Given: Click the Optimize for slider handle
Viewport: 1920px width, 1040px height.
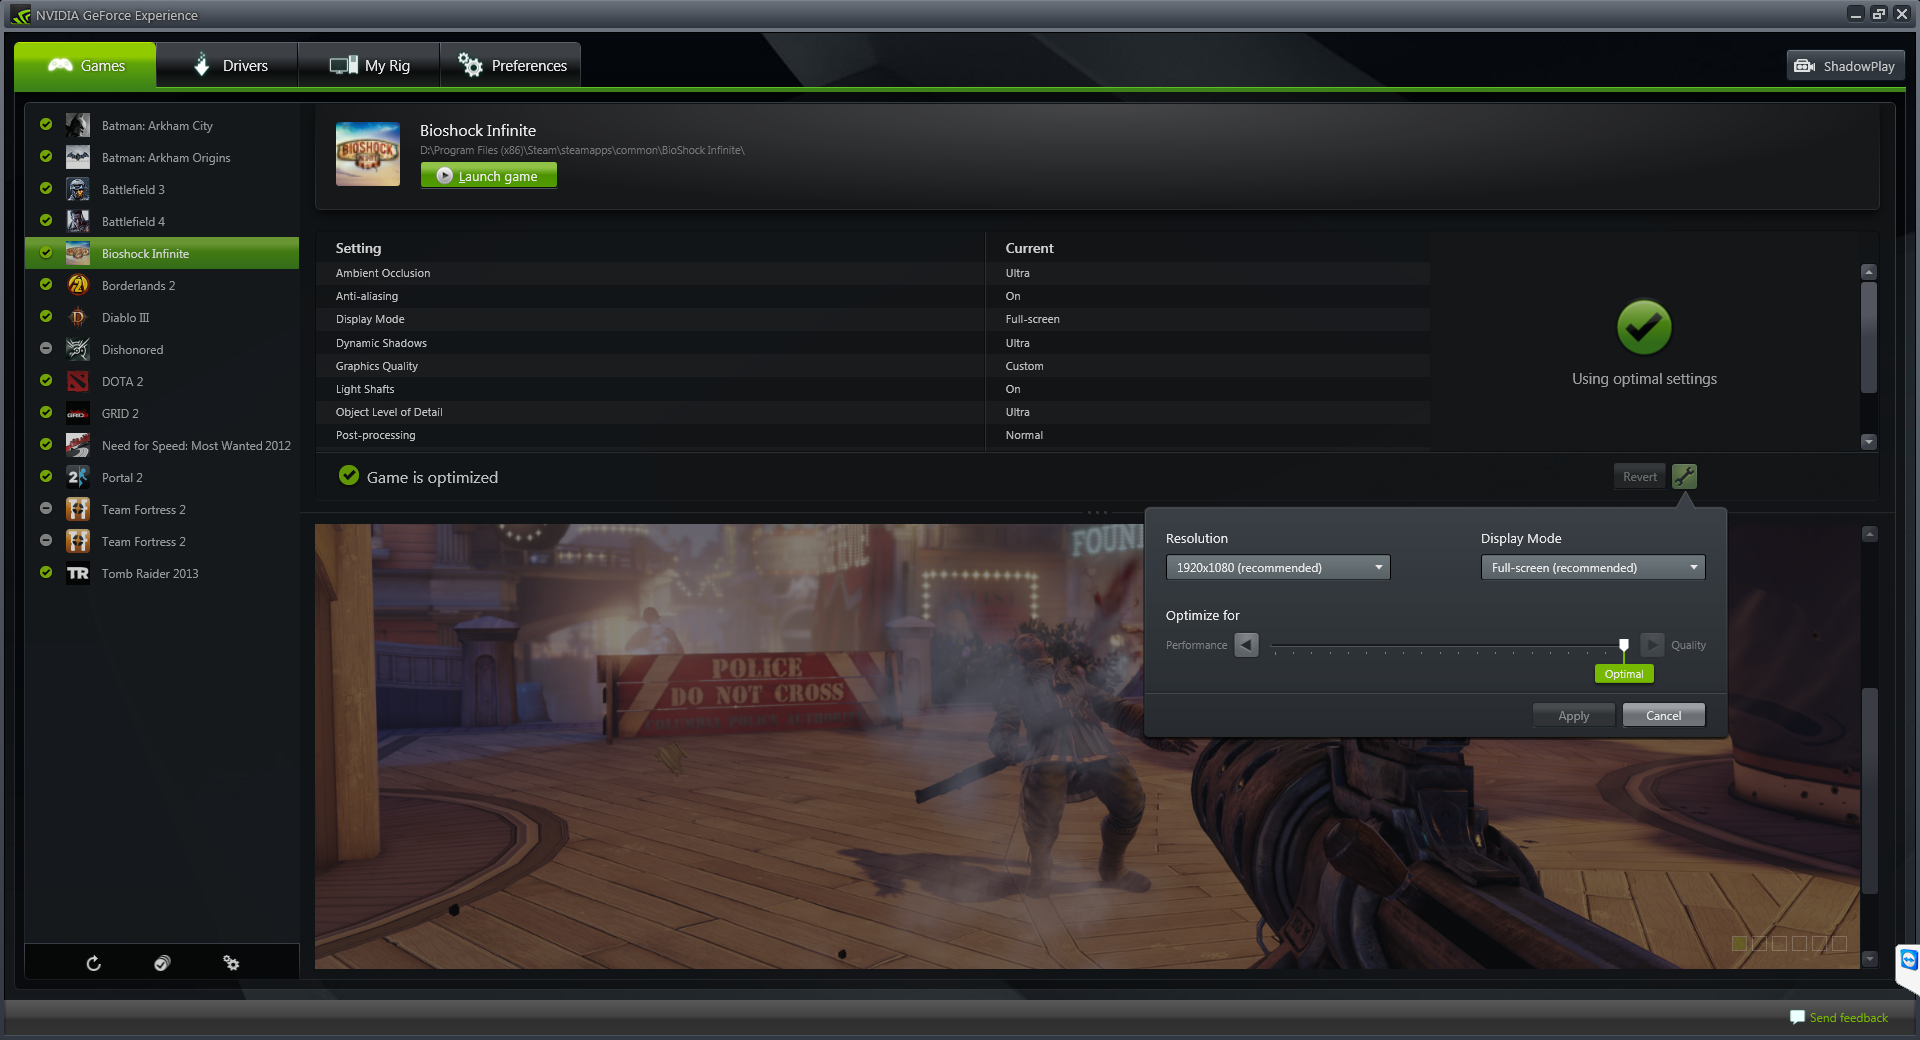Looking at the screenshot, I should [x=1623, y=646].
